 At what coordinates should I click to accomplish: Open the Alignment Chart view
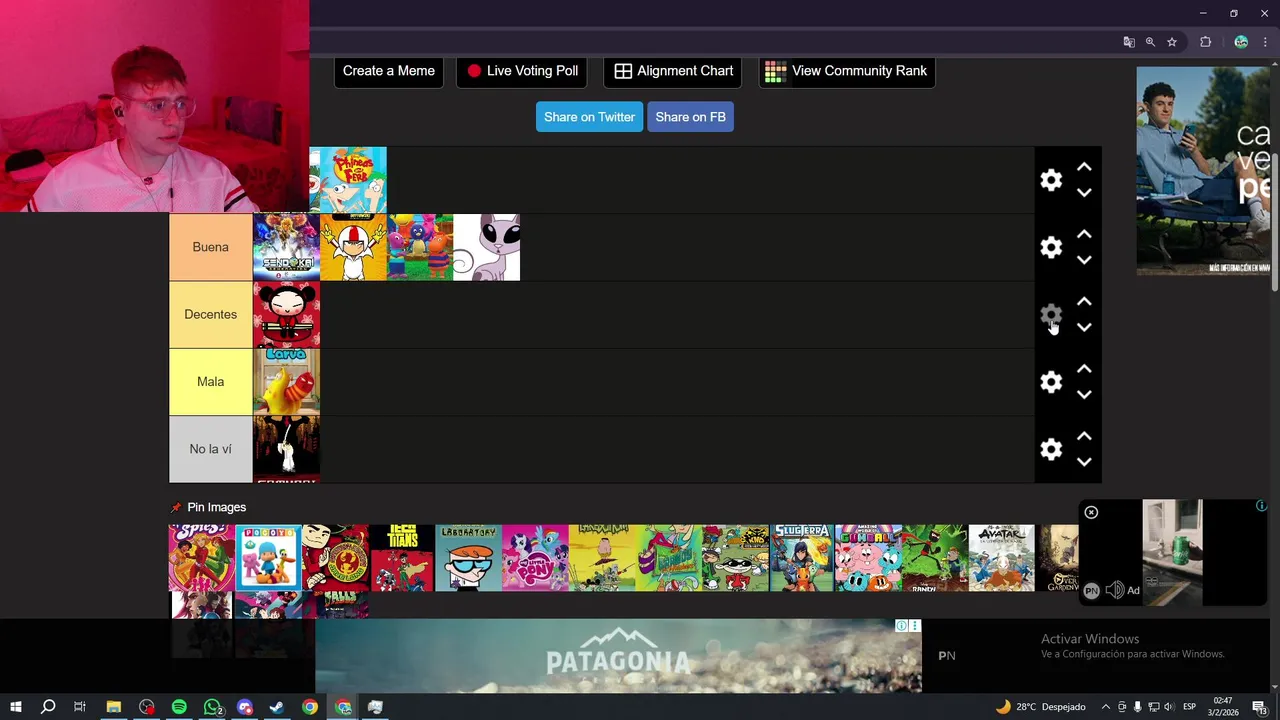point(673,71)
